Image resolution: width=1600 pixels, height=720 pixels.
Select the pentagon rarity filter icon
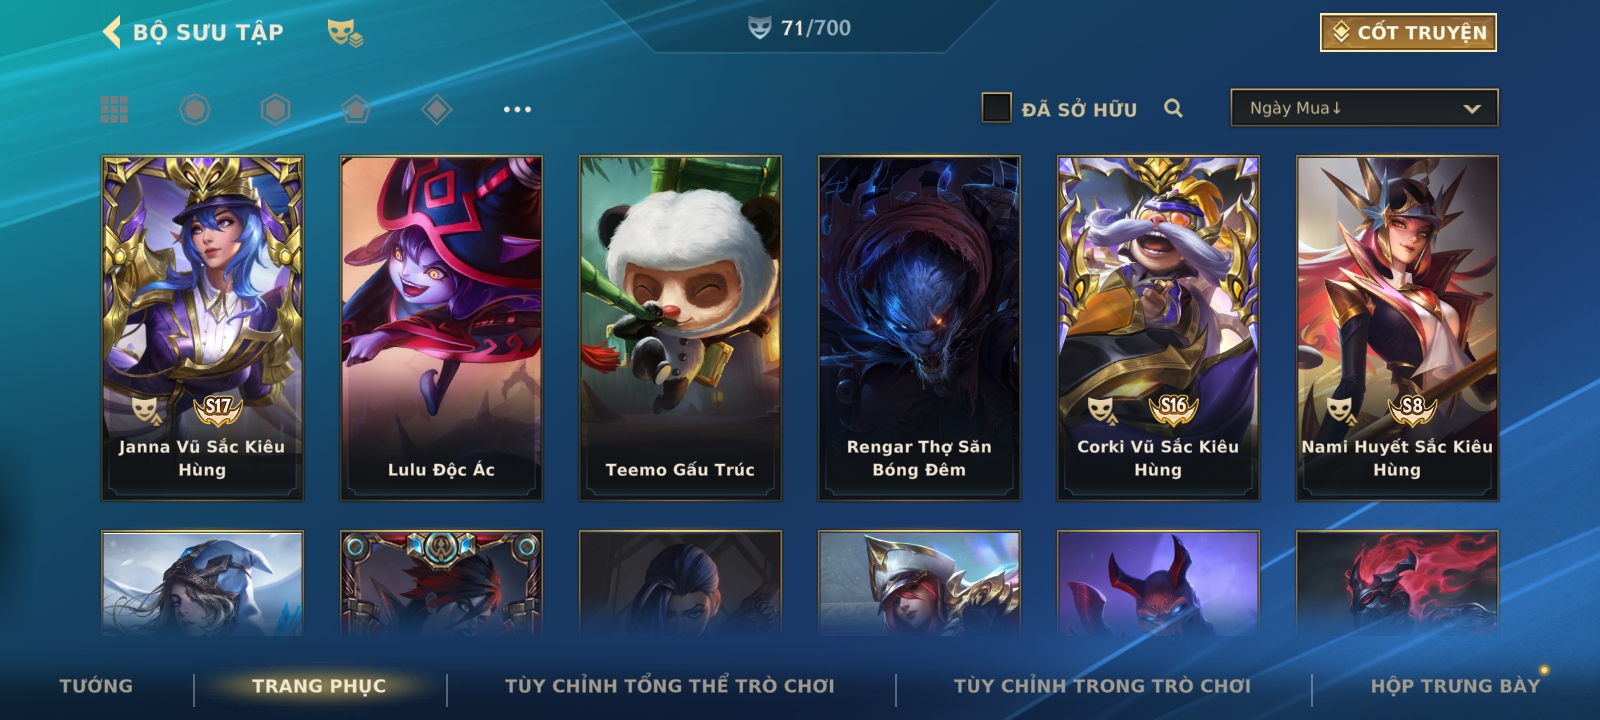click(356, 109)
